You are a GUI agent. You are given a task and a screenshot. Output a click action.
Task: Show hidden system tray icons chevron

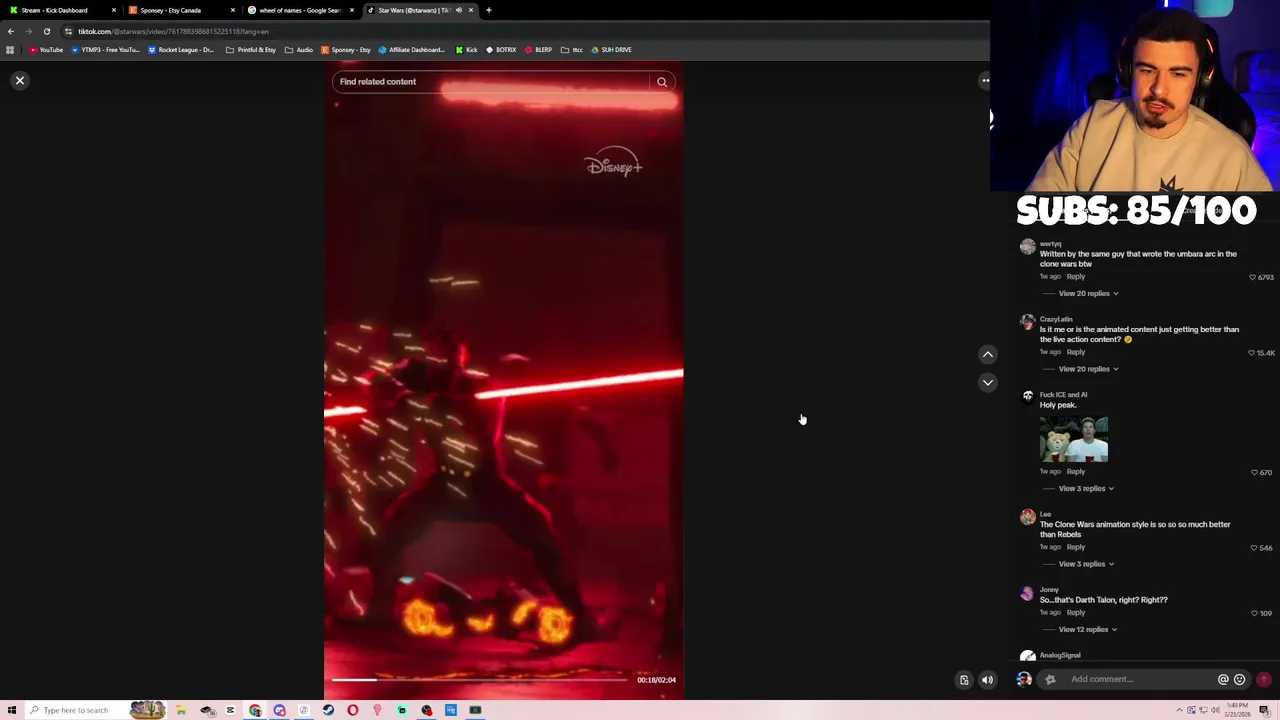coord(1179,710)
